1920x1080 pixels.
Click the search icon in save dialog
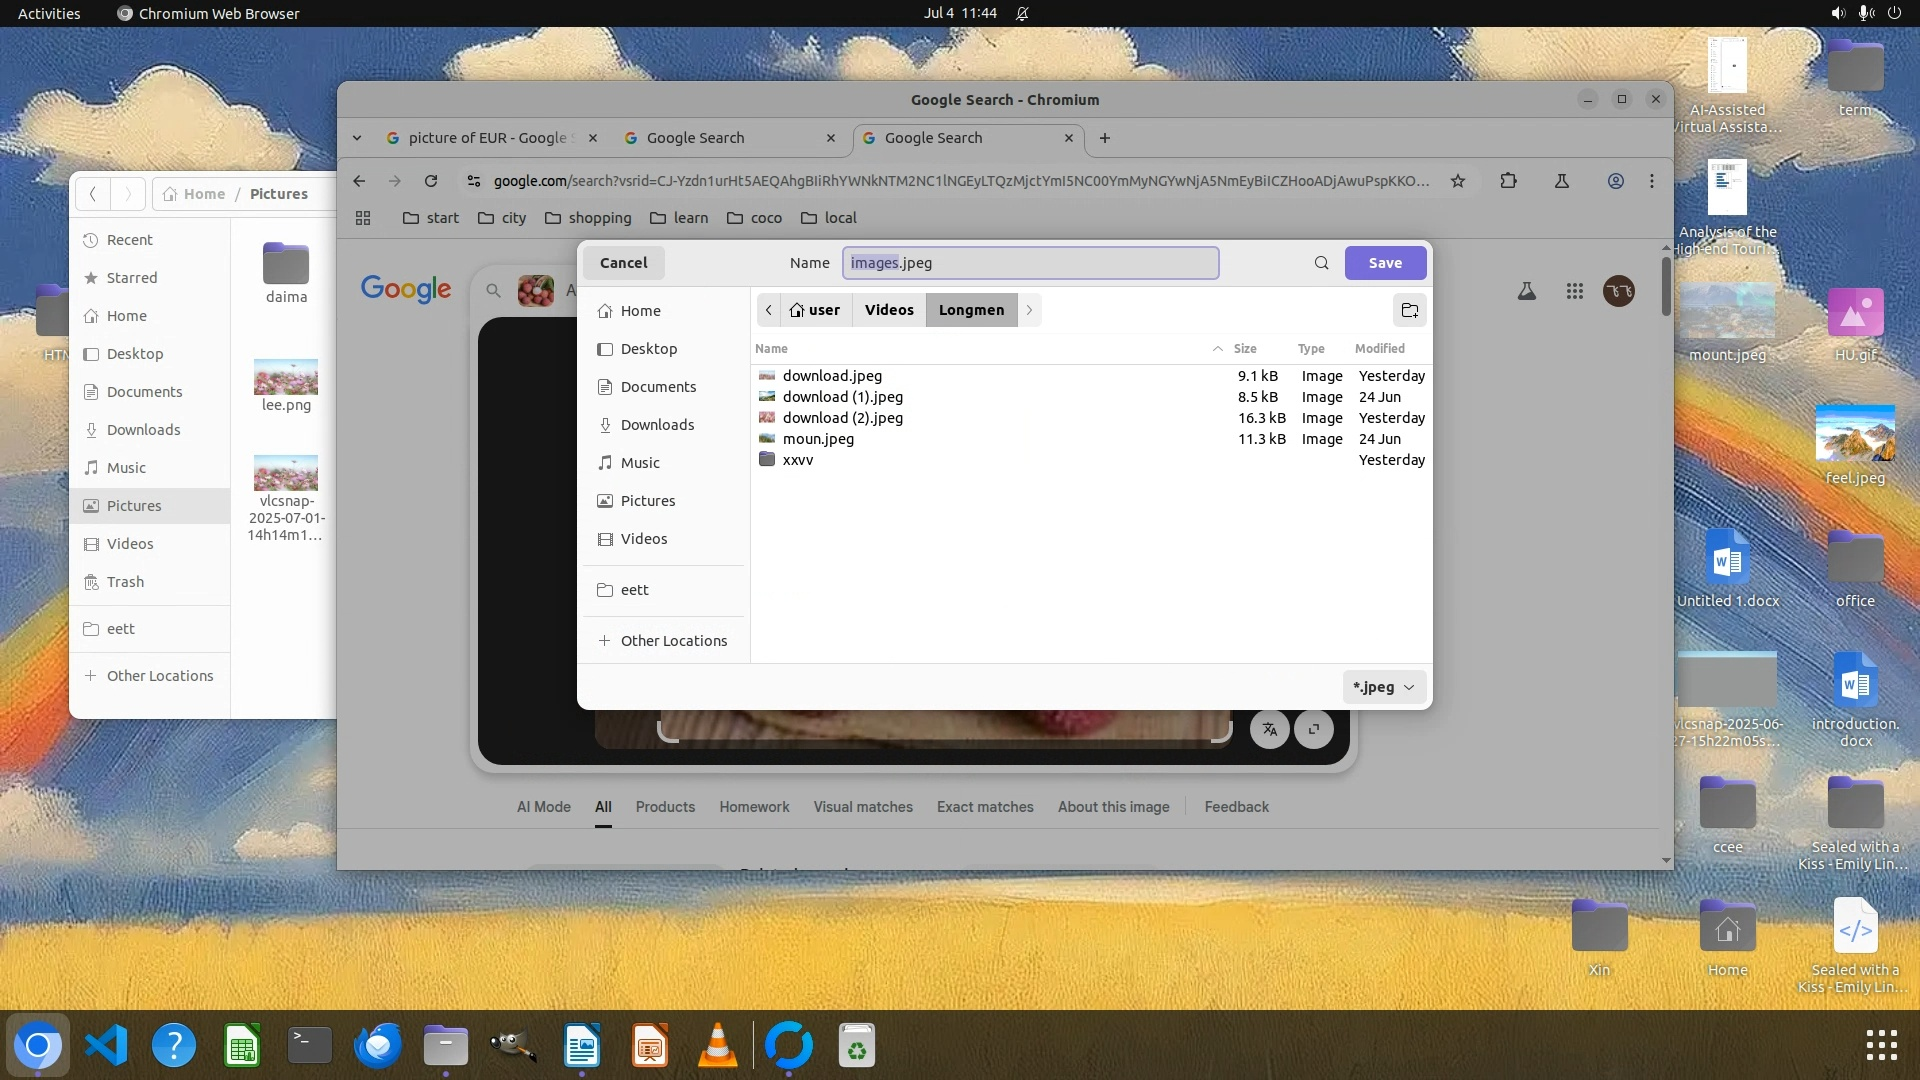tap(1321, 263)
